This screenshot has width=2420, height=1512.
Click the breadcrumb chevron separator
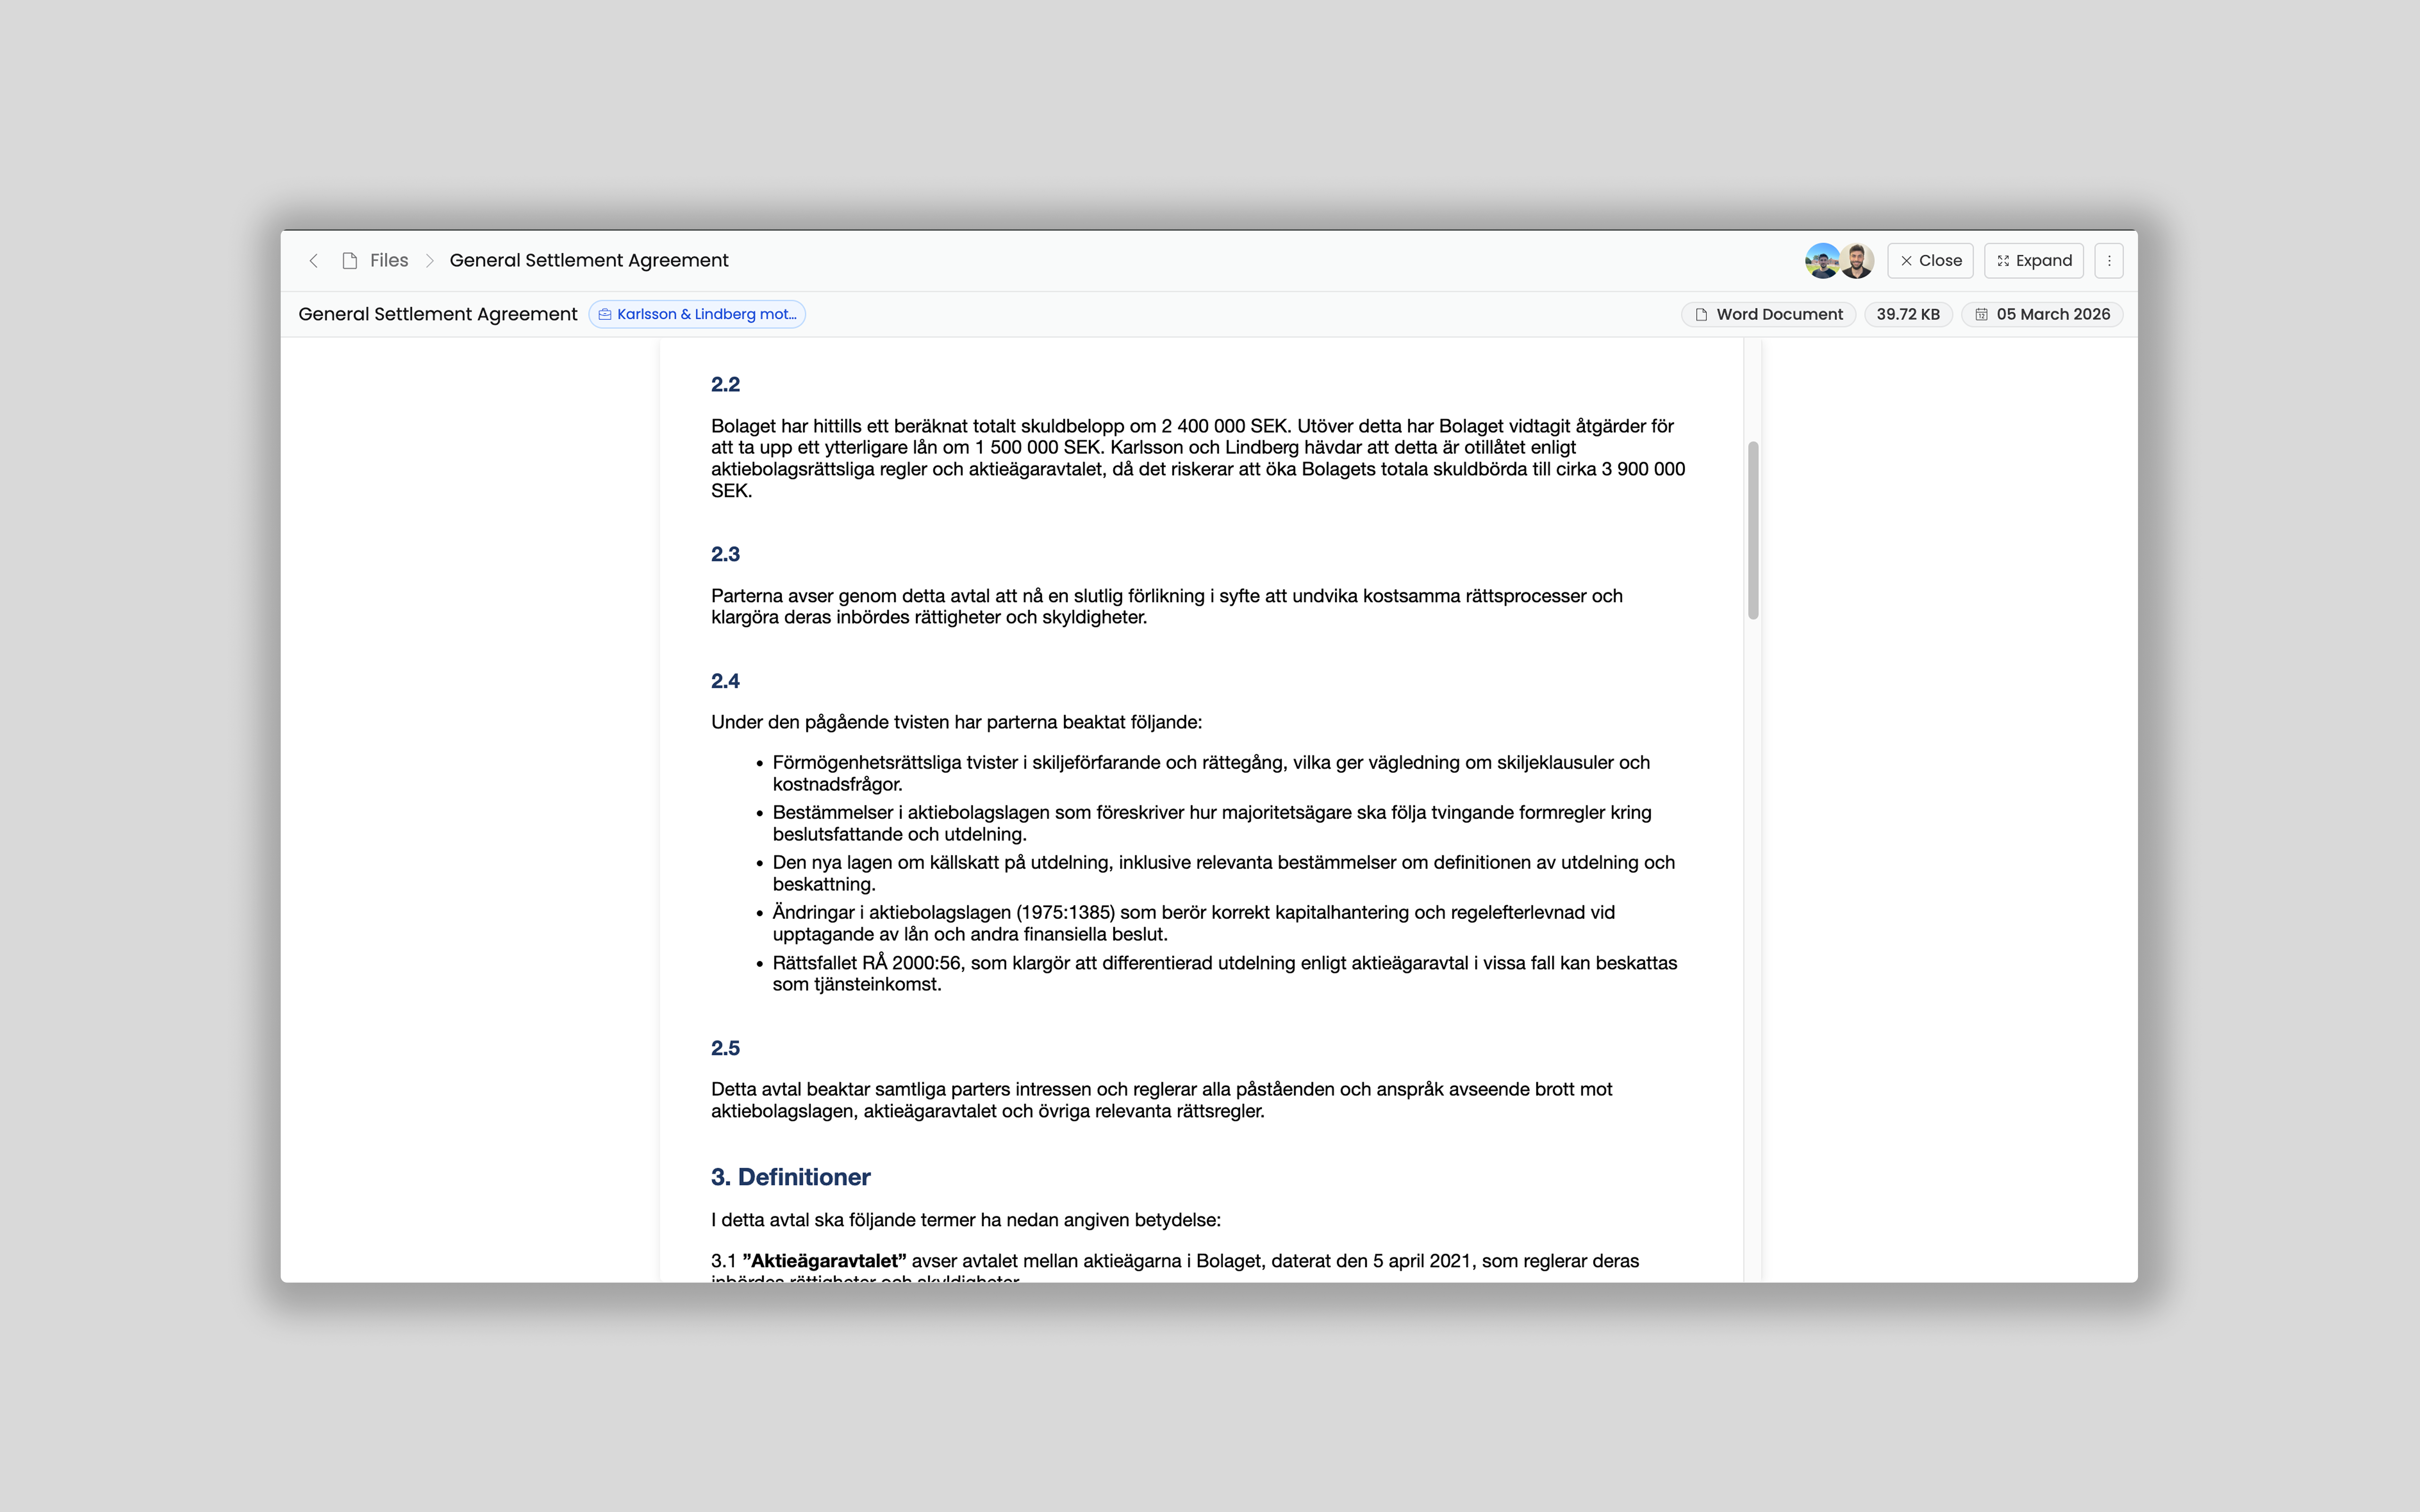(x=430, y=261)
